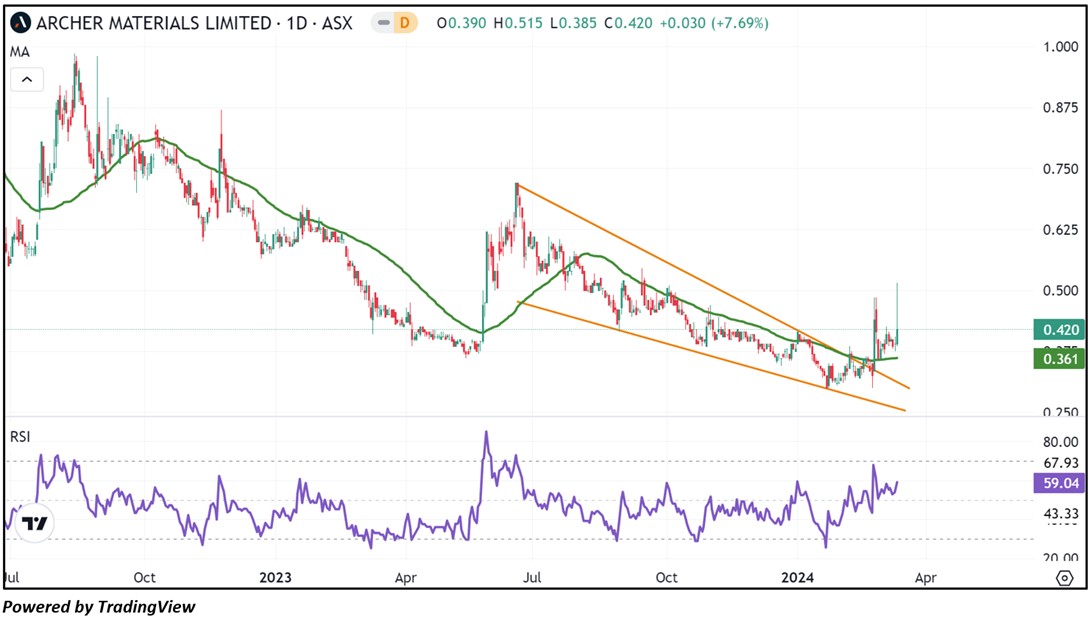The image size is (1090, 617).
Task: Click the RSI 67.93 axis label
Action: click(1061, 463)
